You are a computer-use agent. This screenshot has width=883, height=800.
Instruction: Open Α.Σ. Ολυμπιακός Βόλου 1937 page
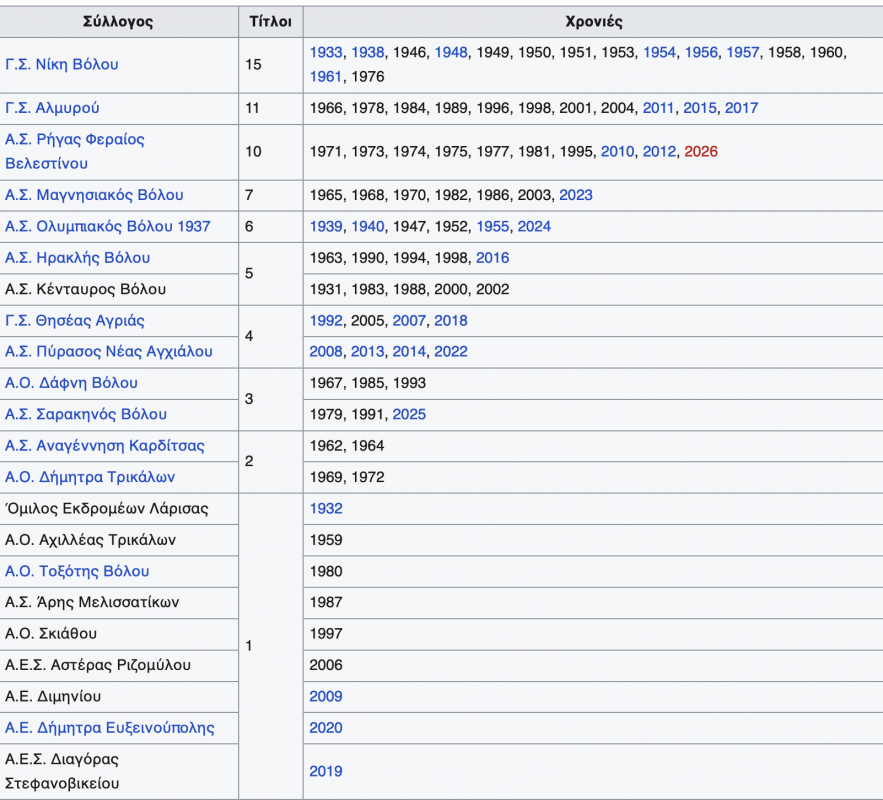108,226
